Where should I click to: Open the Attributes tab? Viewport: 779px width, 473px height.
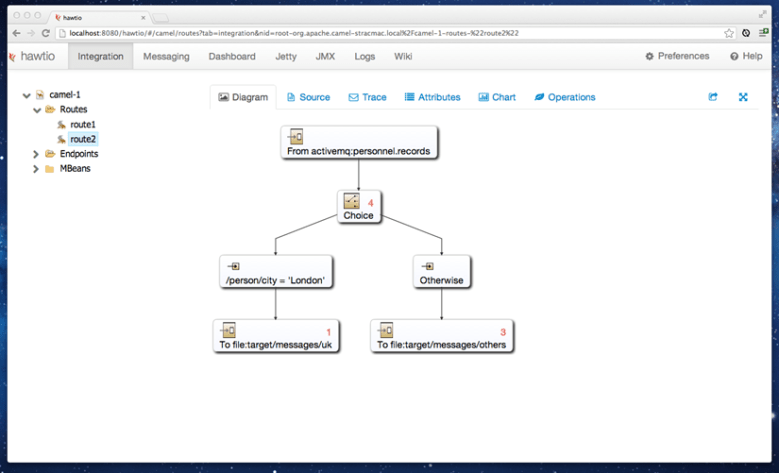coord(432,97)
